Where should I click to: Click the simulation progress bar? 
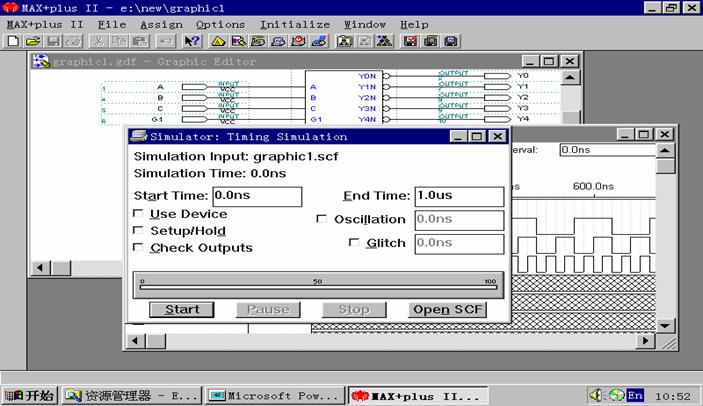(x=318, y=285)
